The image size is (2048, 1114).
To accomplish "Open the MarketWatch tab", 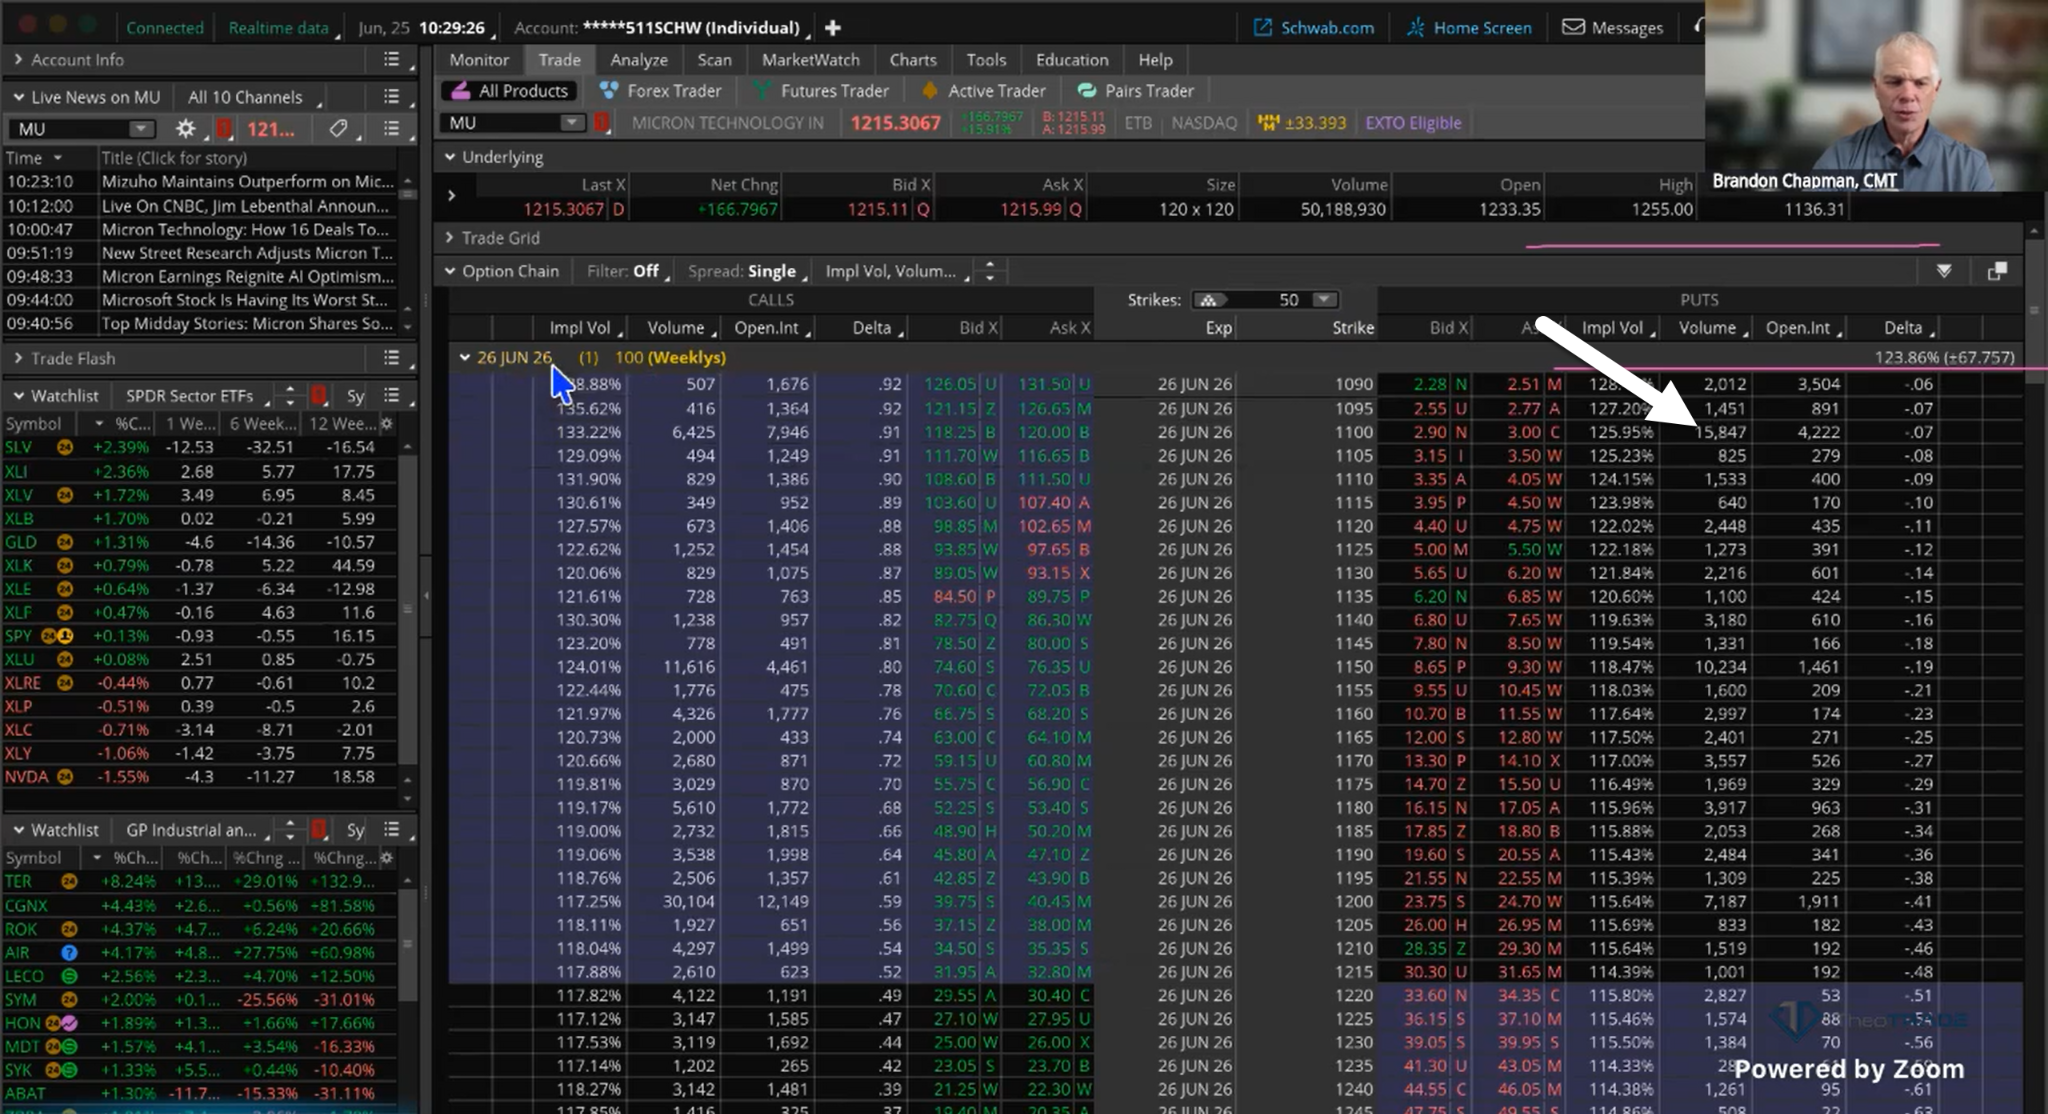I will point(810,60).
